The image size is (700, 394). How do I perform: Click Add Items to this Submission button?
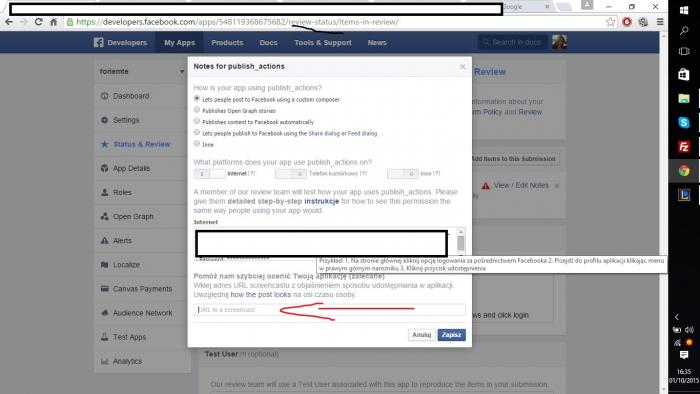(512, 159)
